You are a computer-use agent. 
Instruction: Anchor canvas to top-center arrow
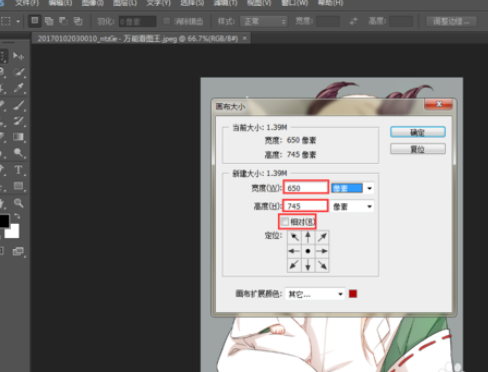click(308, 237)
